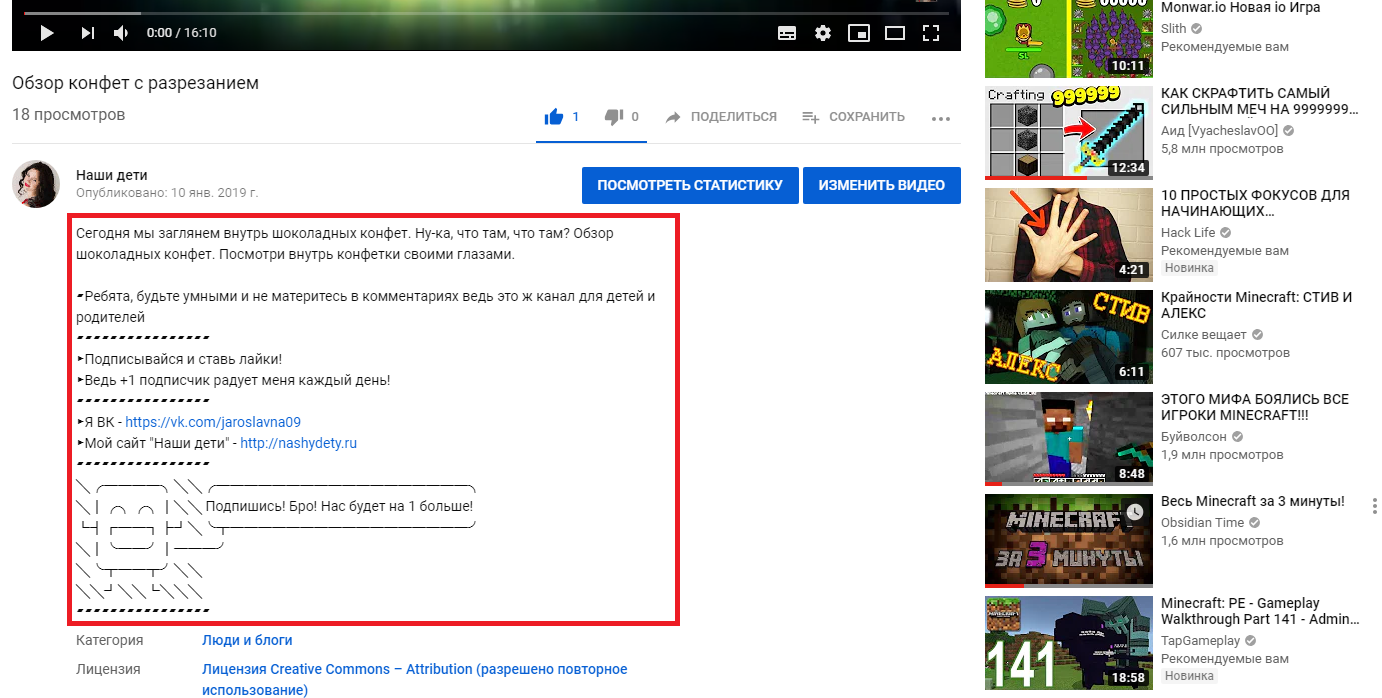The height and width of the screenshot is (698, 1382).
Task: Mute the video volume
Action: pos(121,33)
